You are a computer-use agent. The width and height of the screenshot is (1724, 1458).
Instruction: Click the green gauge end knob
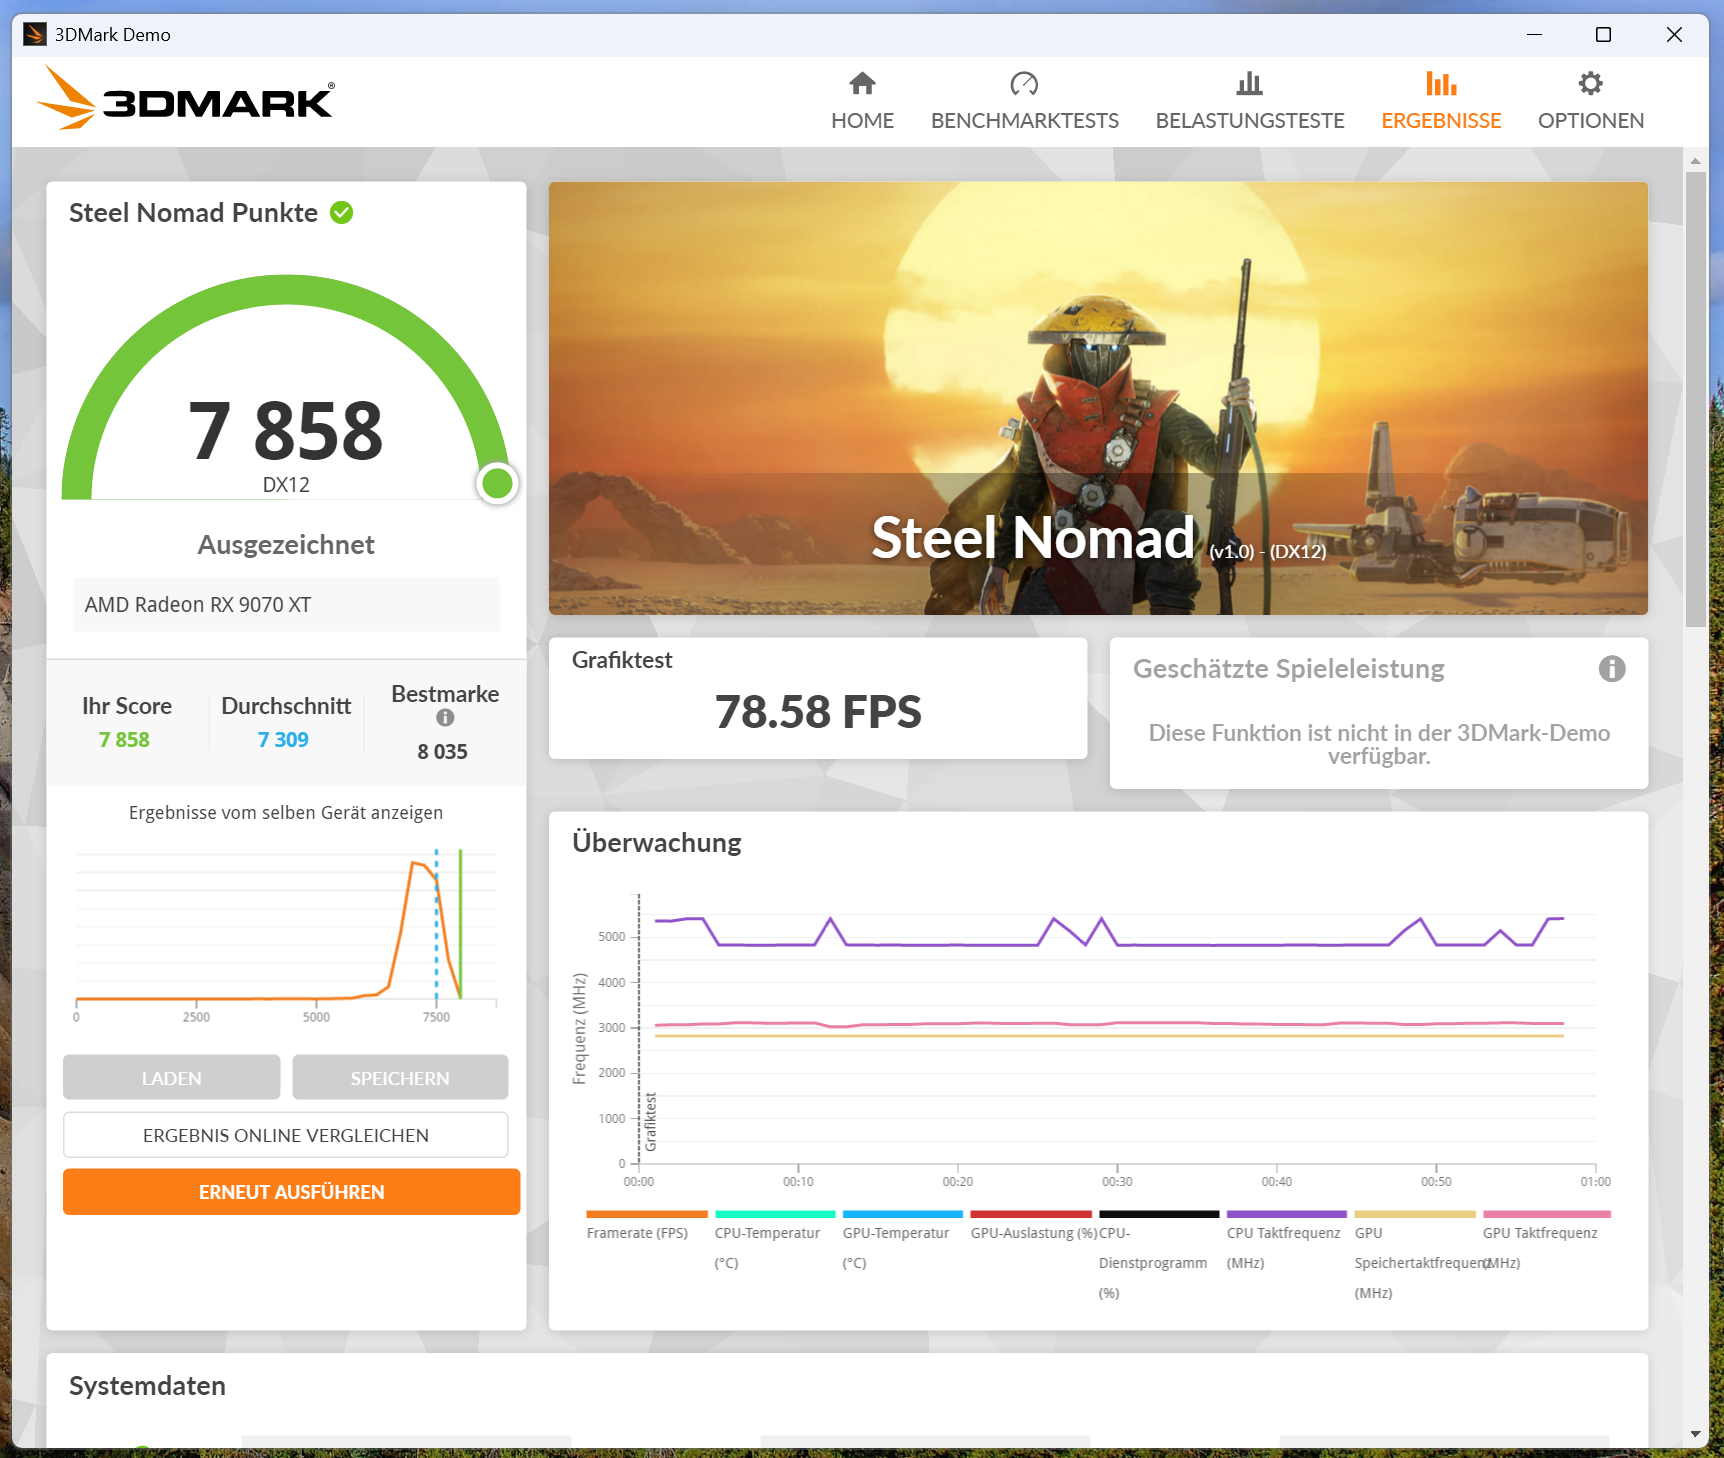click(x=497, y=484)
